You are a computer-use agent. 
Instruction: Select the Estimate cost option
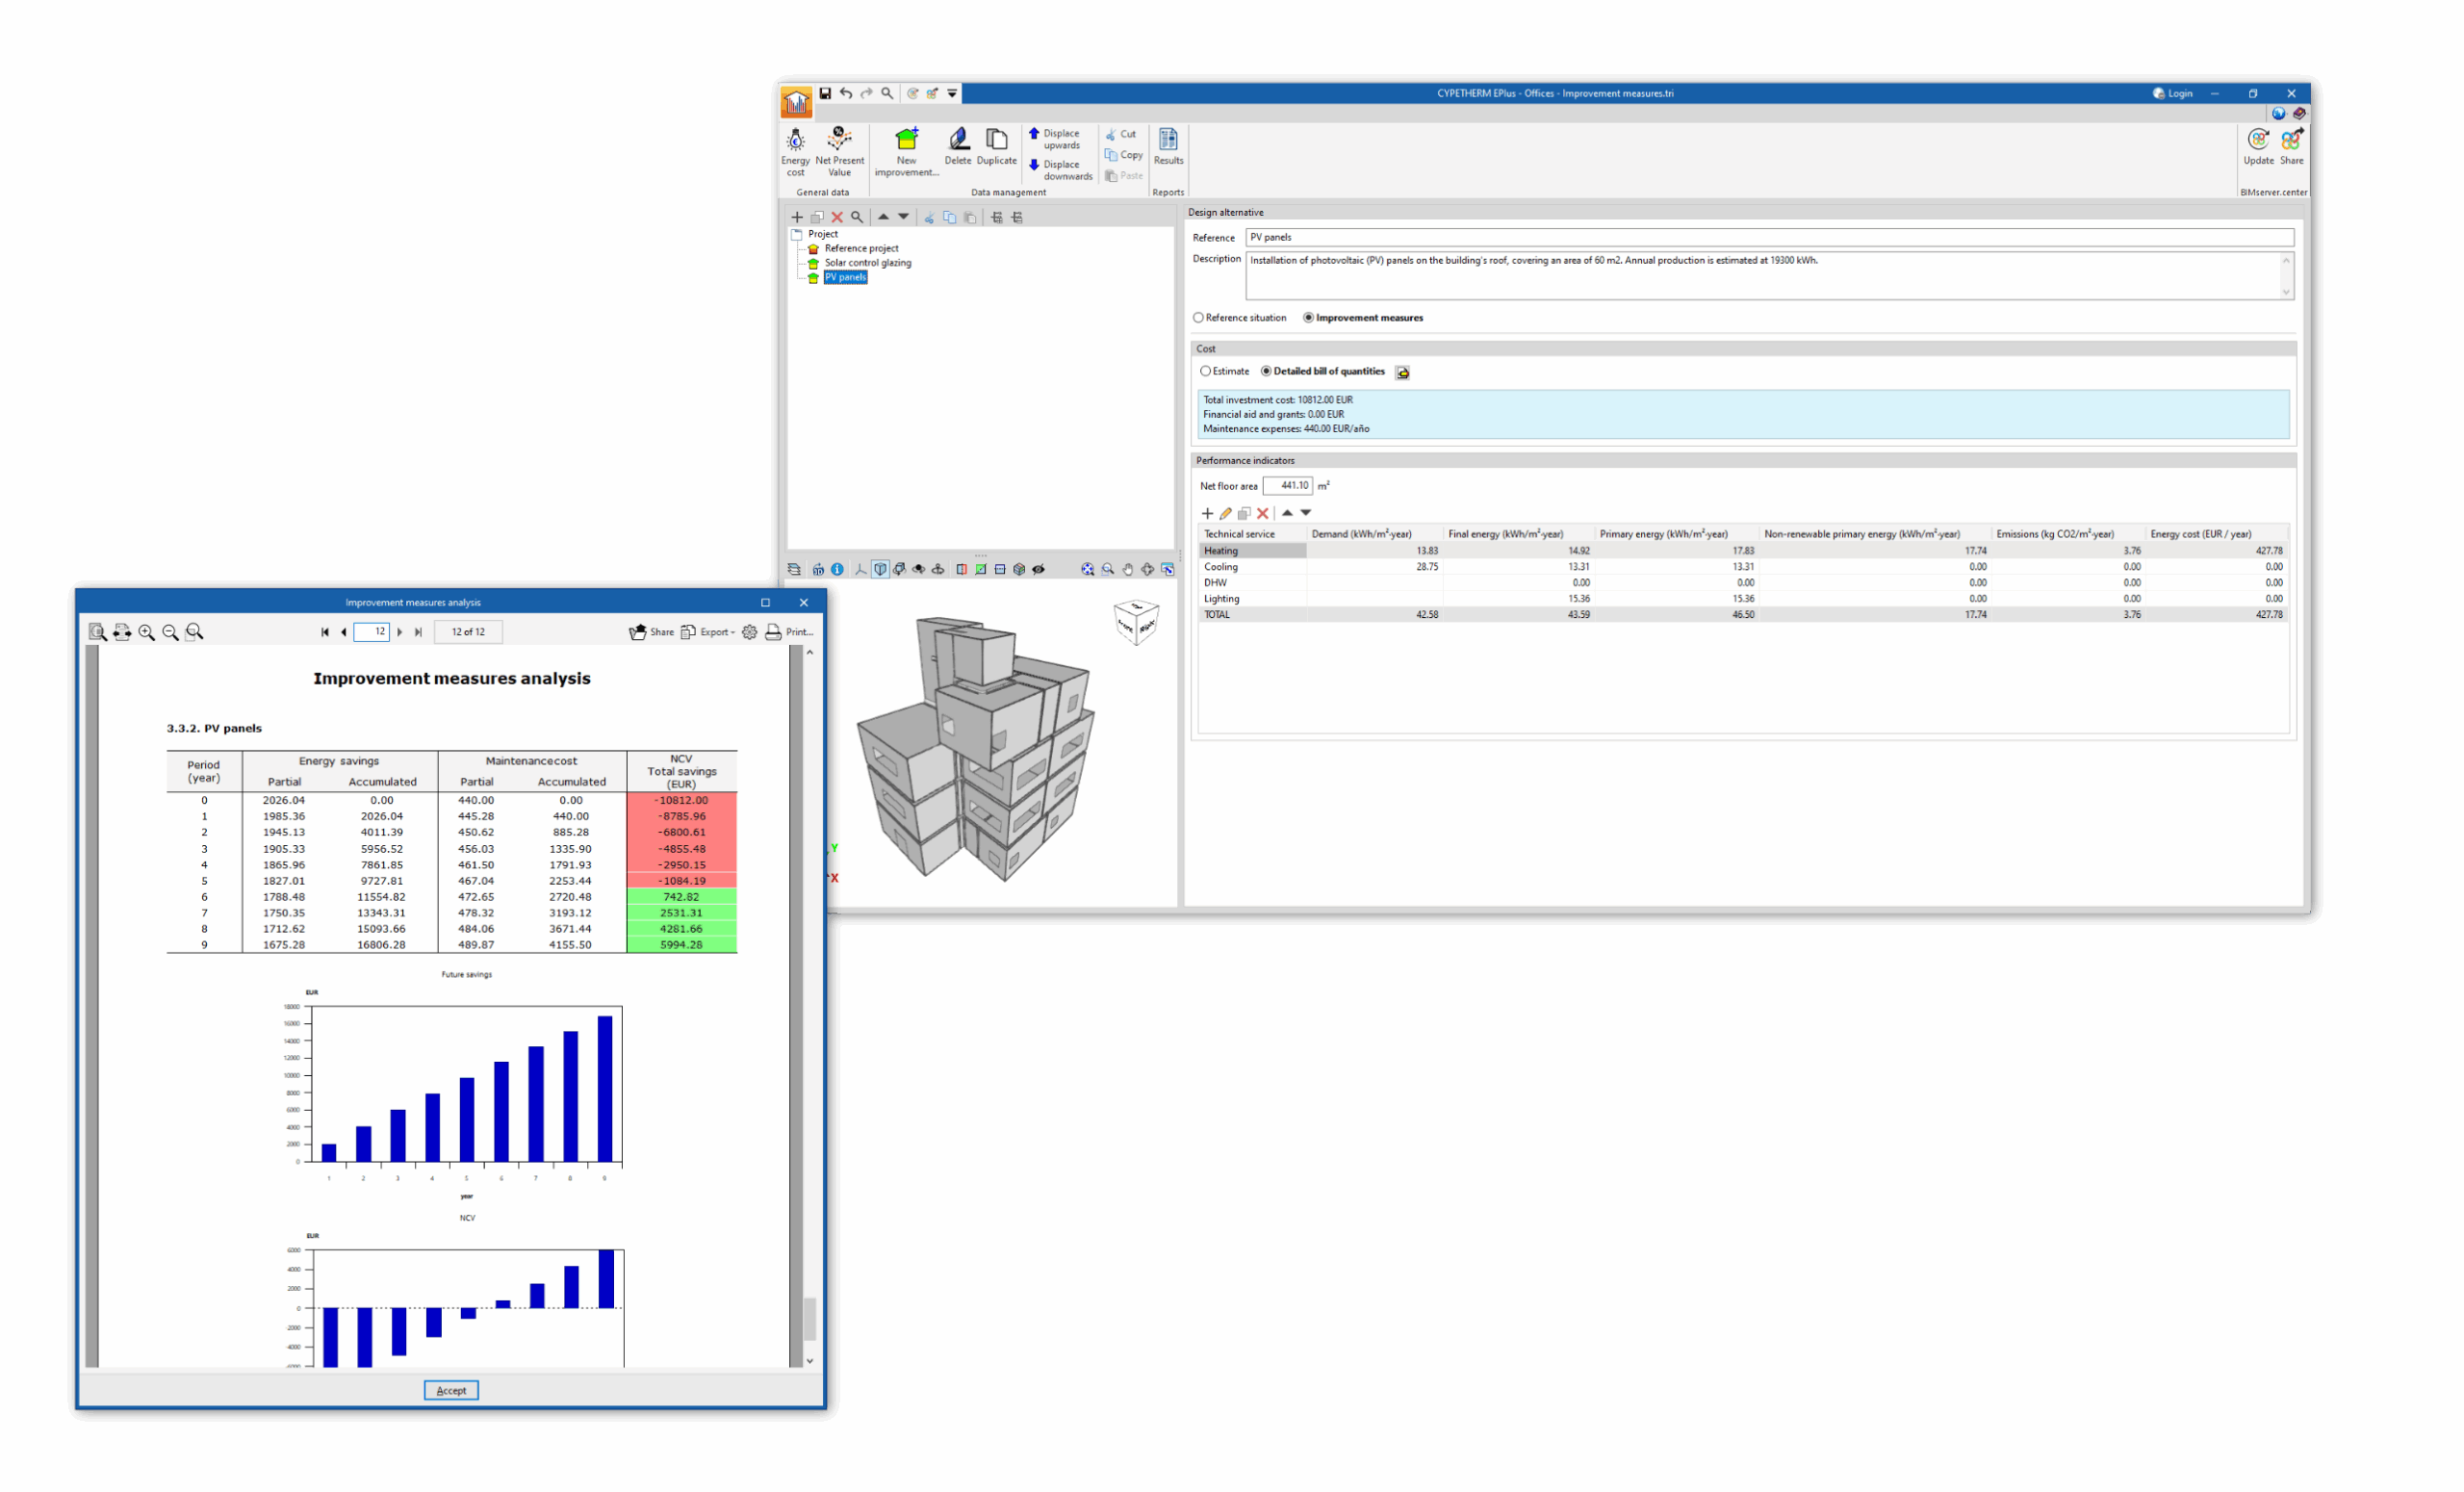click(x=1206, y=371)
